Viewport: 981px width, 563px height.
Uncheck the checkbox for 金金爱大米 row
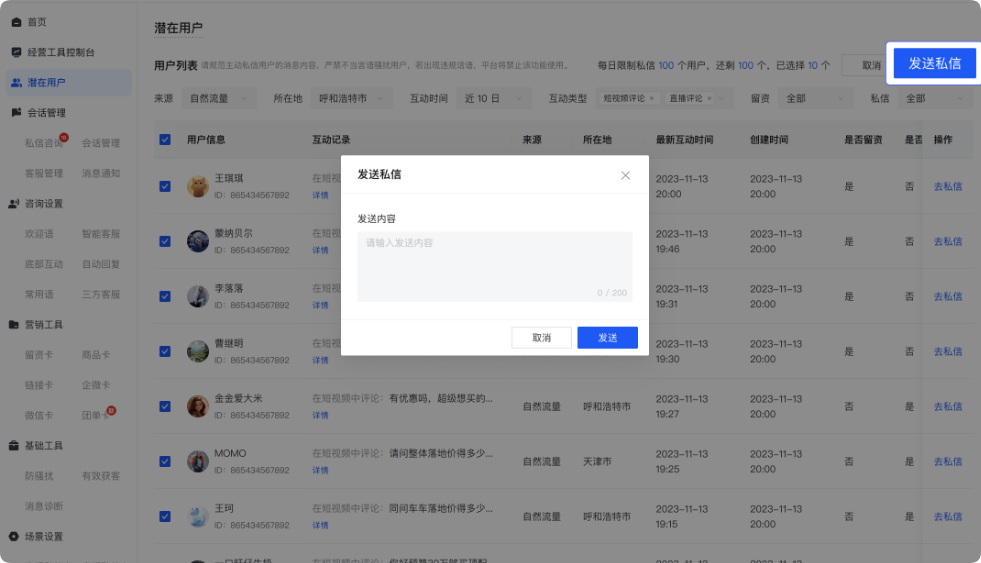point(165,407)
